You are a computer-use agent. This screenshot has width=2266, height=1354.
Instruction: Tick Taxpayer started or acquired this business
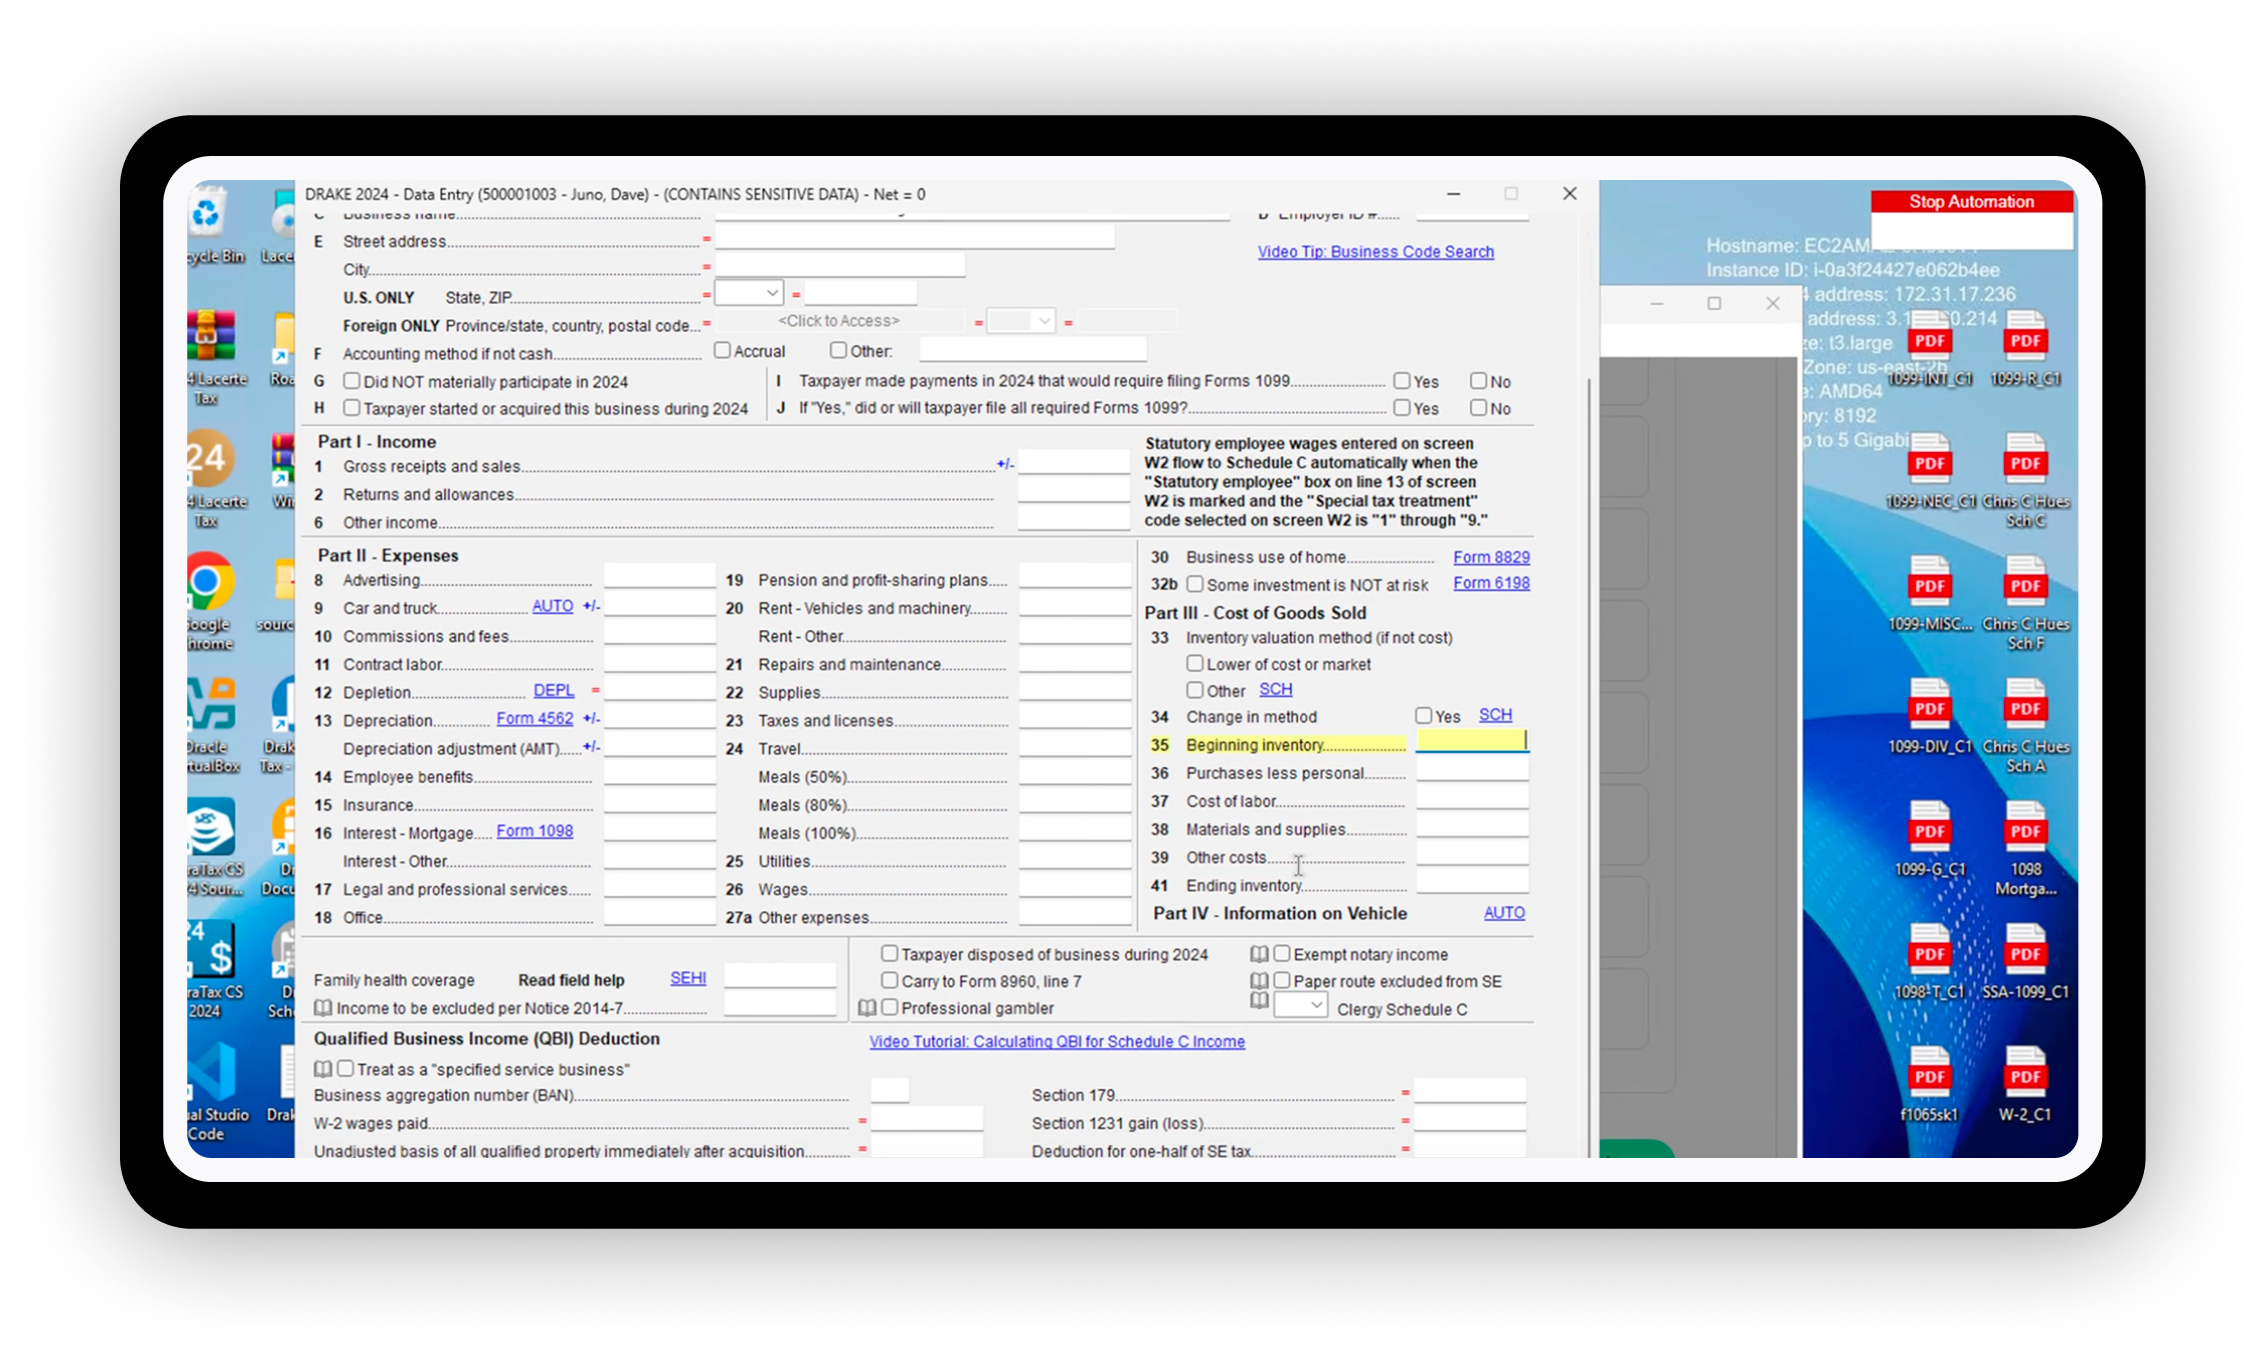tap(352, 408)
